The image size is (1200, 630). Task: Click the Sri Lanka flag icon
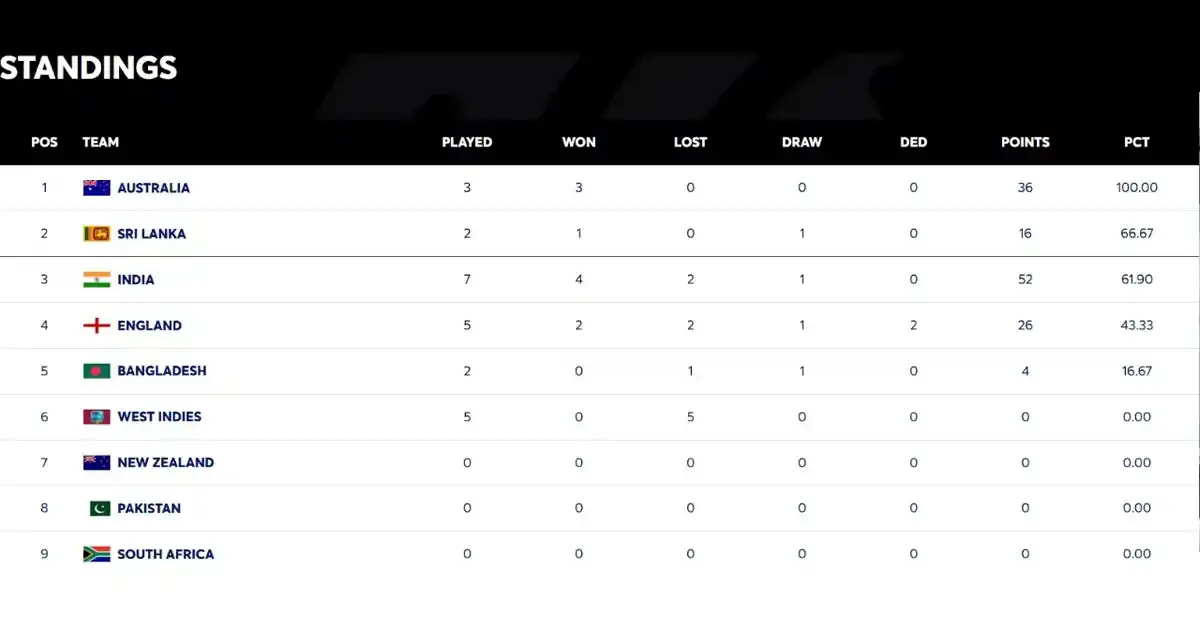coord(96,234)
